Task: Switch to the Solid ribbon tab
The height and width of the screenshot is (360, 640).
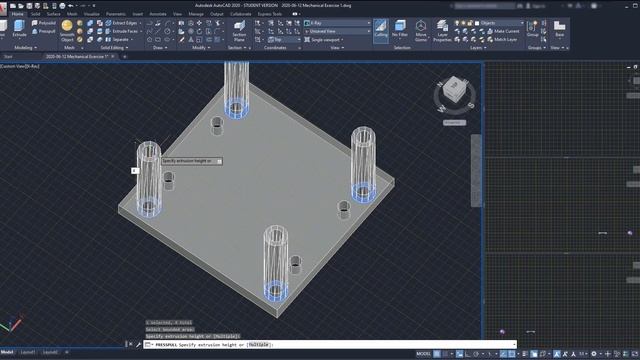Action: point(36,14)
